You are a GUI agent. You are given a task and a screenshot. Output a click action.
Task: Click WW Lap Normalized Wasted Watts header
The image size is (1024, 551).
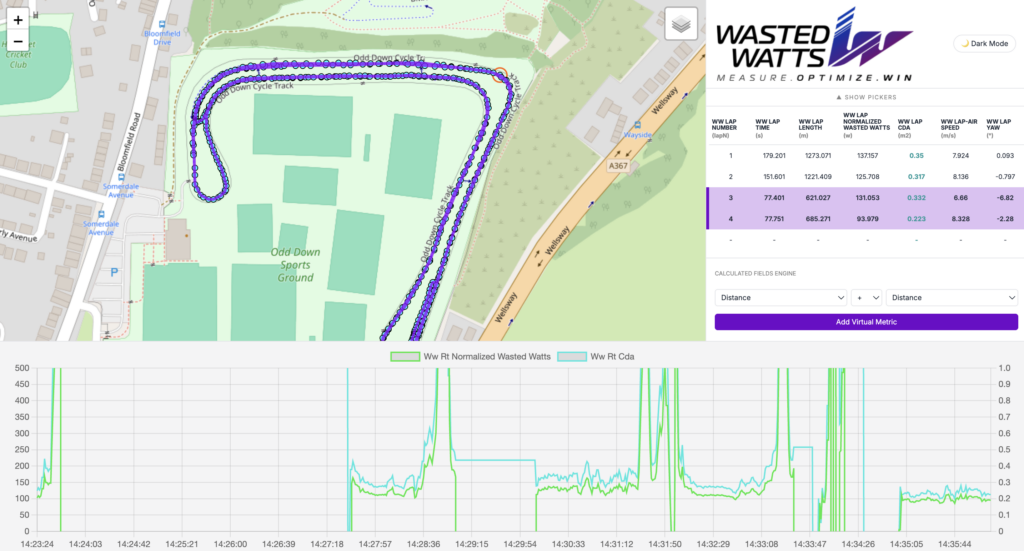[867, 125]
